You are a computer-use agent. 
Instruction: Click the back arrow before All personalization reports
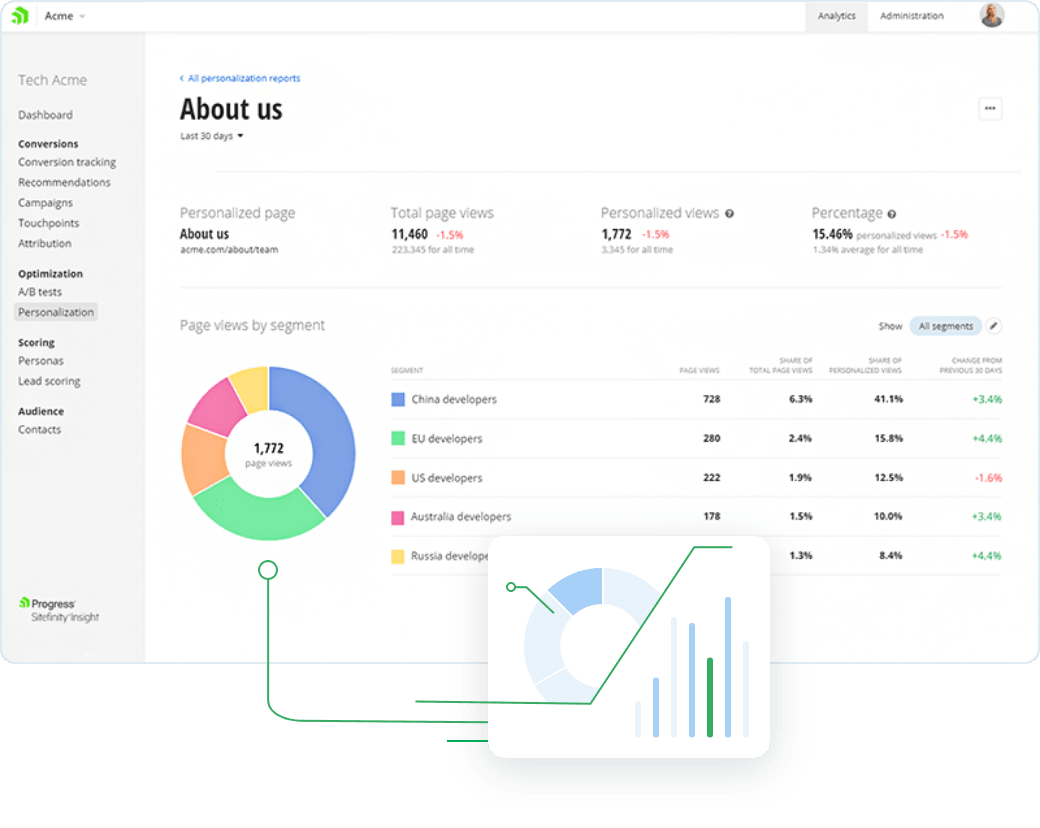pos(182,78)
